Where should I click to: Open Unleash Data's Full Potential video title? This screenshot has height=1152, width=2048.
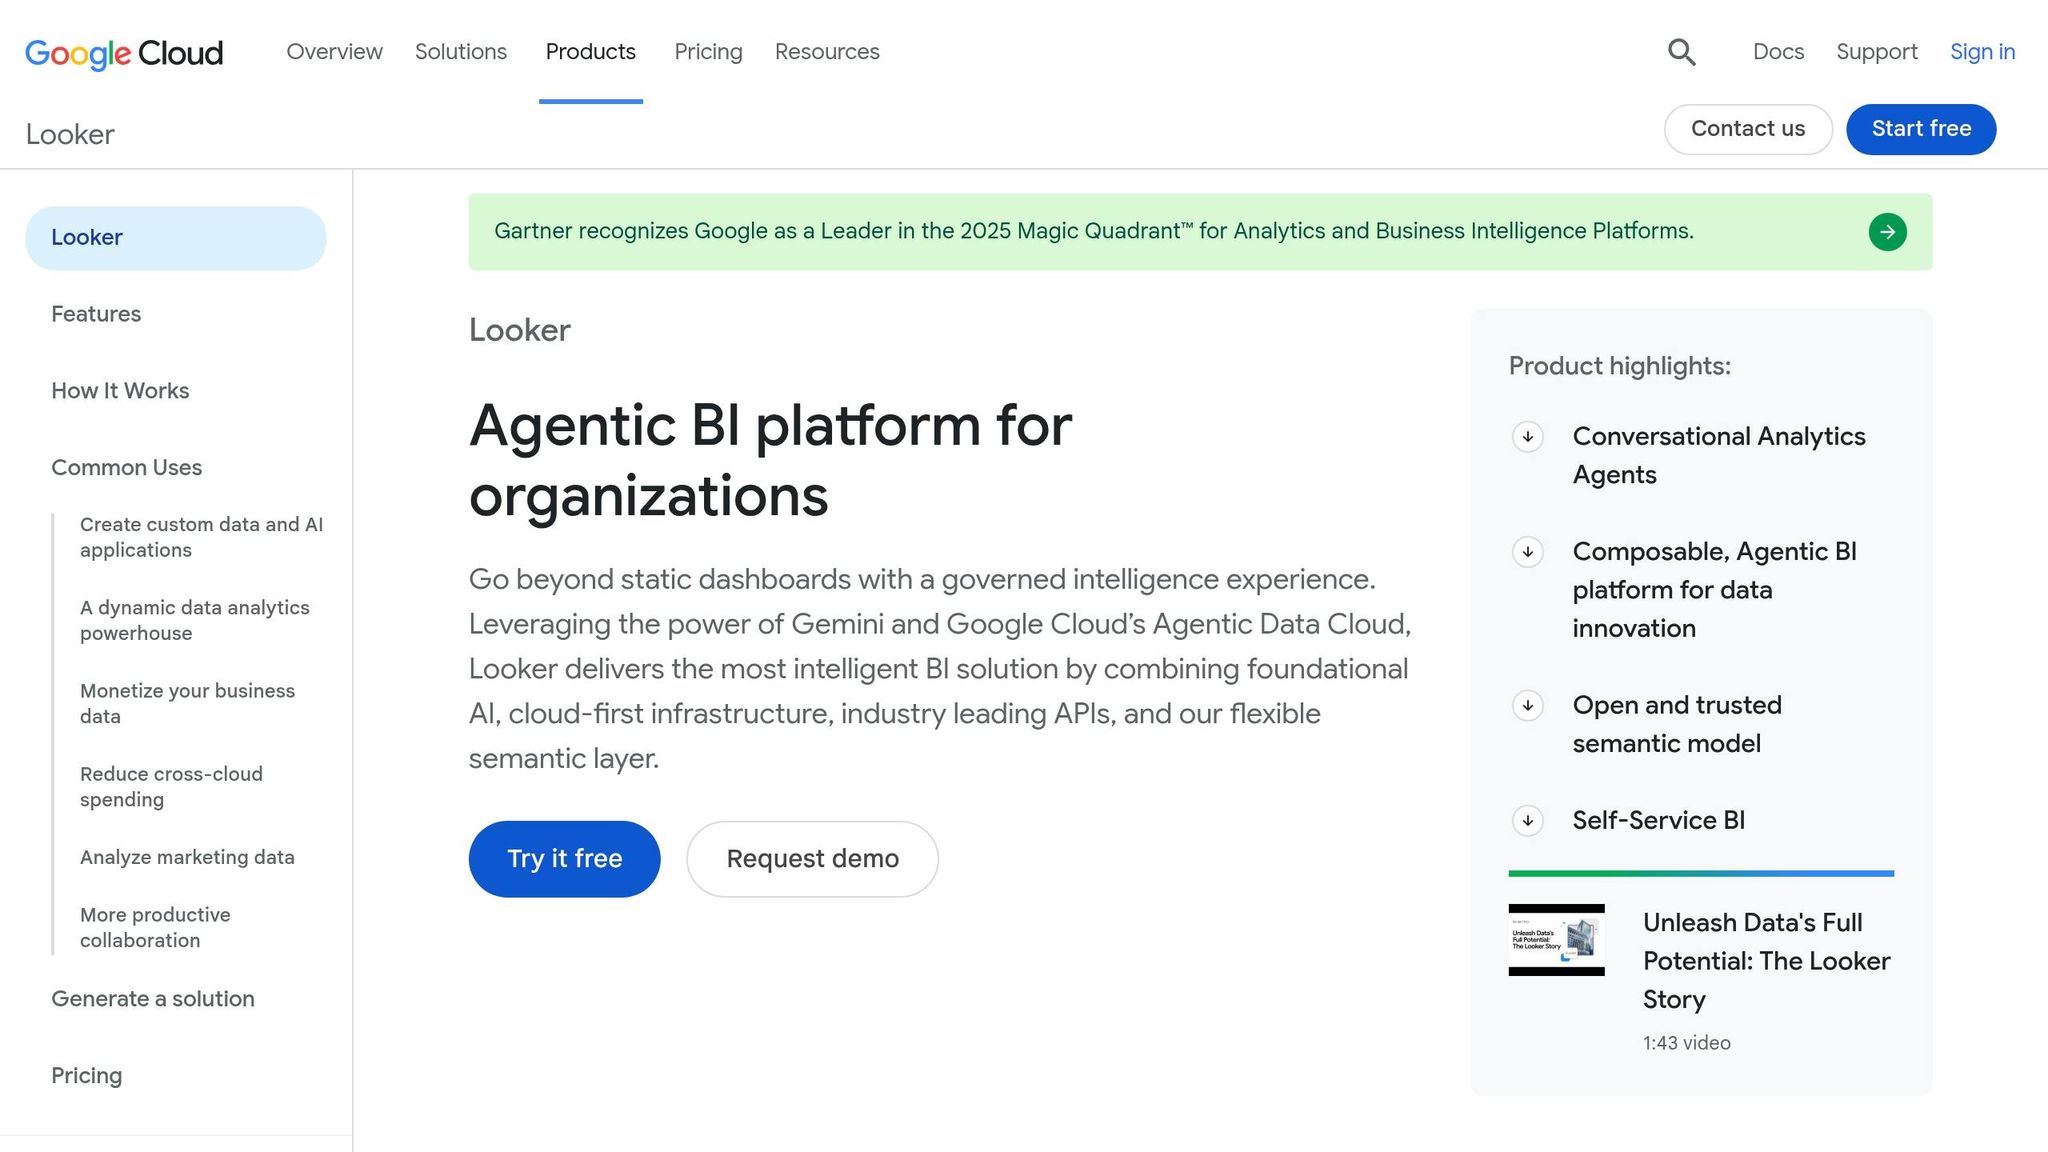pyautogui.click(x=1766, y=961)
